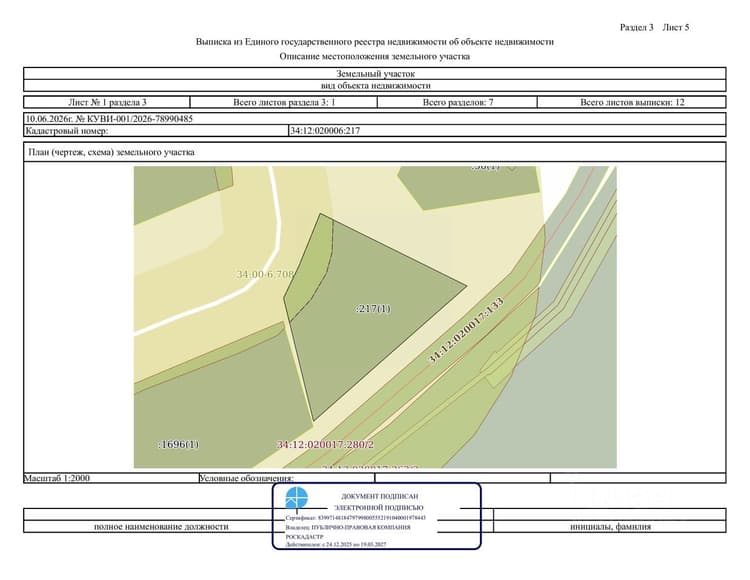Click cadastral number 34:12:020006:217 field

point(507,131)
